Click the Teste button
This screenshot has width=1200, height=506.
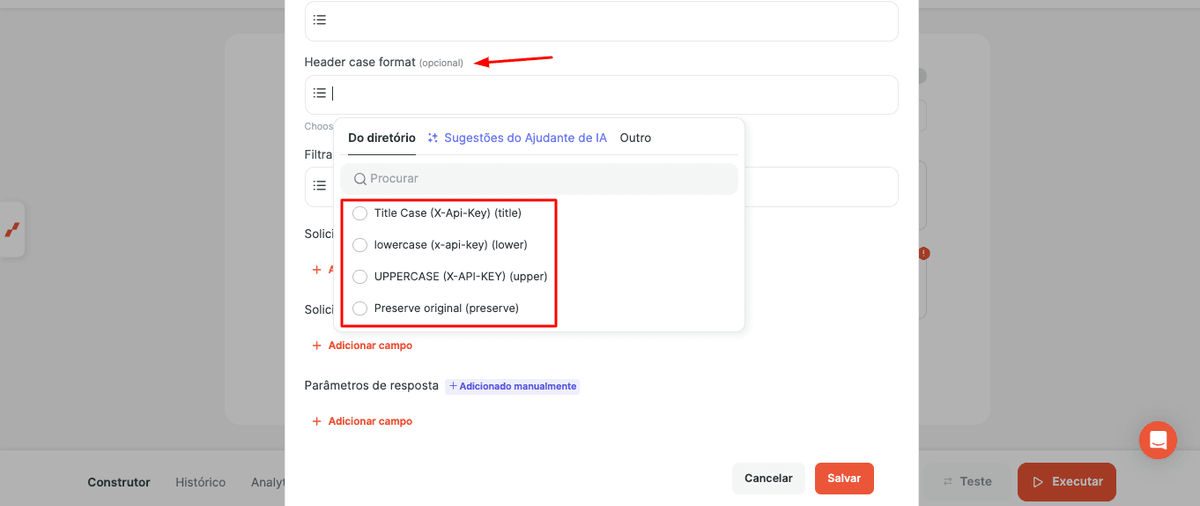[967, 481]
